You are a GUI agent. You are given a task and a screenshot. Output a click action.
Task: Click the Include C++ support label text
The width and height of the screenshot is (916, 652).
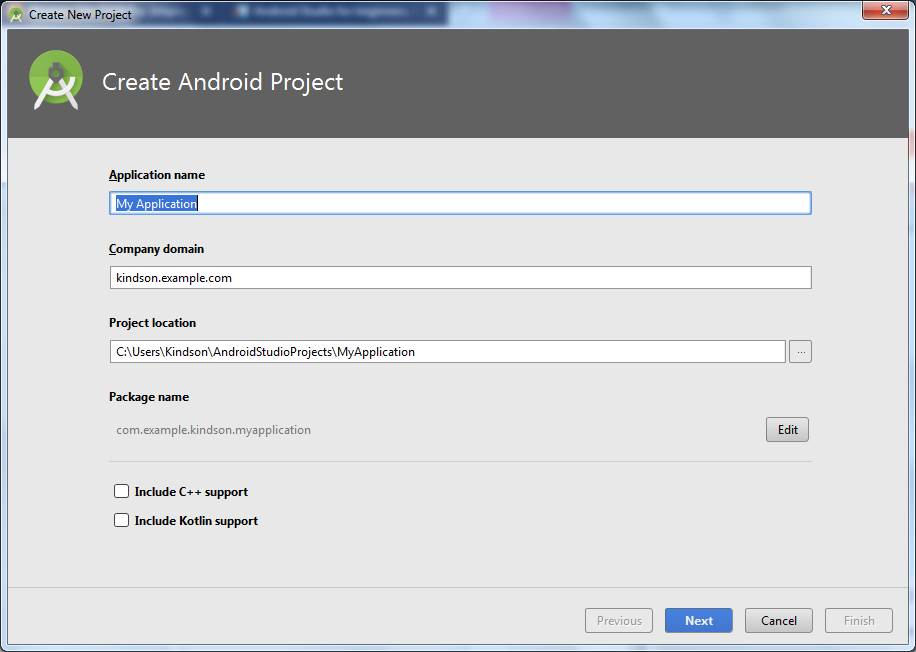click(191, 492)
